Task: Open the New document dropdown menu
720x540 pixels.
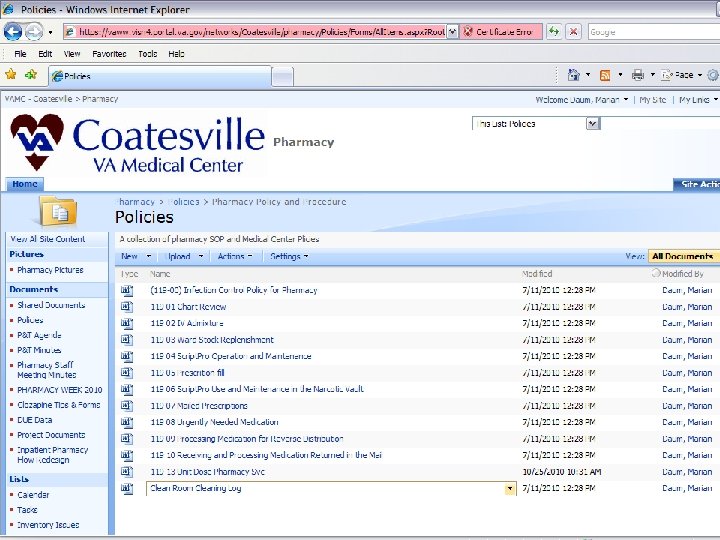Action: tap(136, 257)
